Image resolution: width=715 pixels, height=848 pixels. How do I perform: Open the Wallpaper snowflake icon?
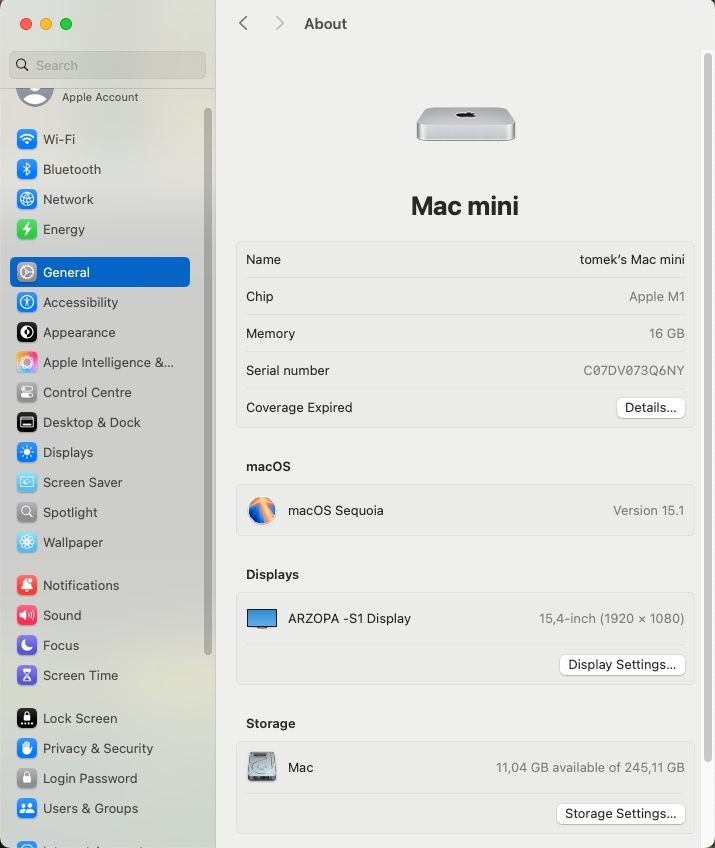[x=27, y=542]
